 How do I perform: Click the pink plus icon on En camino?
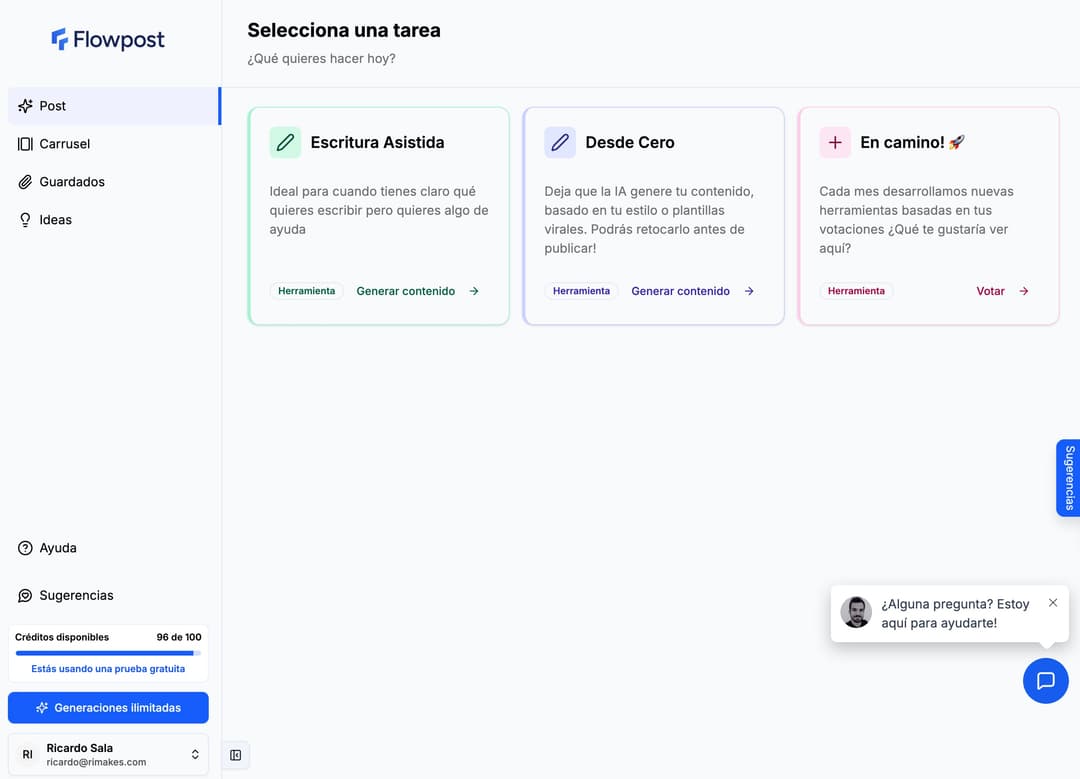835,142
